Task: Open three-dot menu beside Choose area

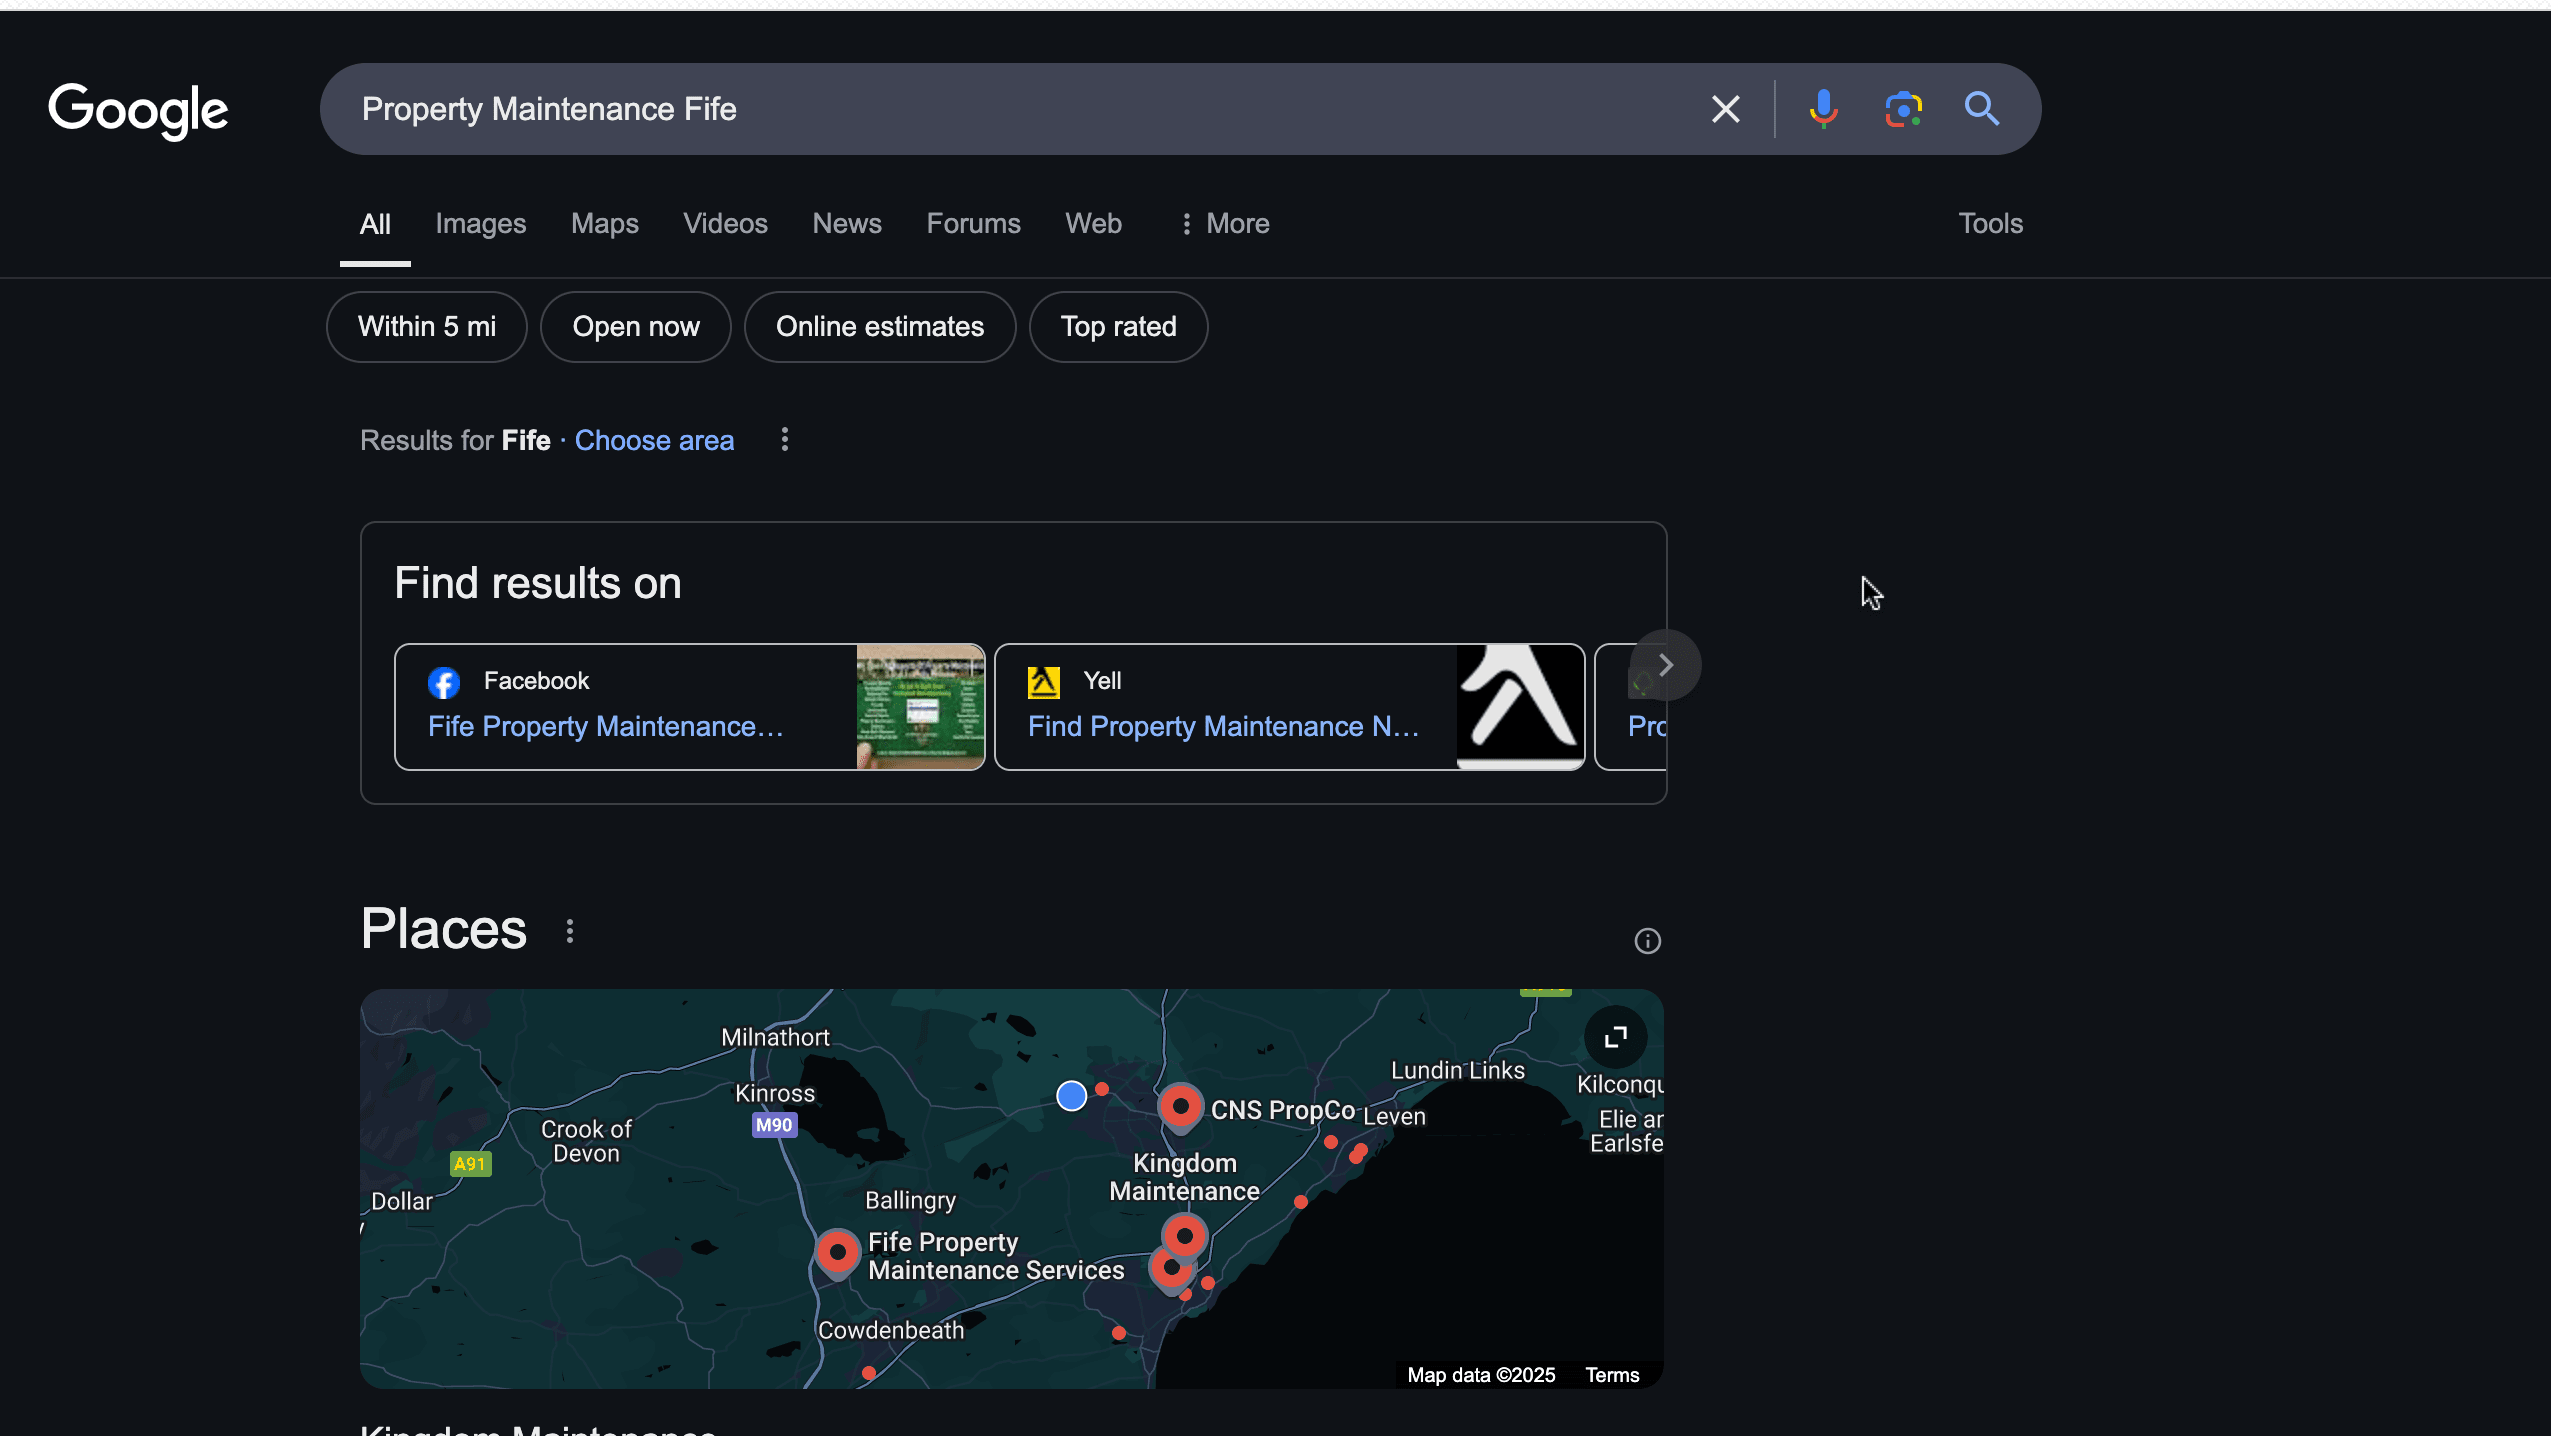Action: pyautogui.click(x=785, y=440)
